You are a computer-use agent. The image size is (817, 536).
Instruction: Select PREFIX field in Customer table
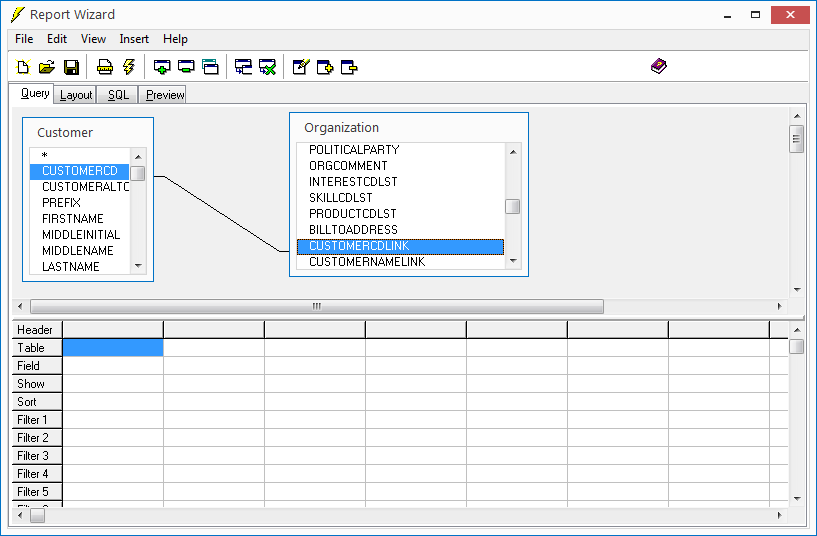[x=80, y=203]
